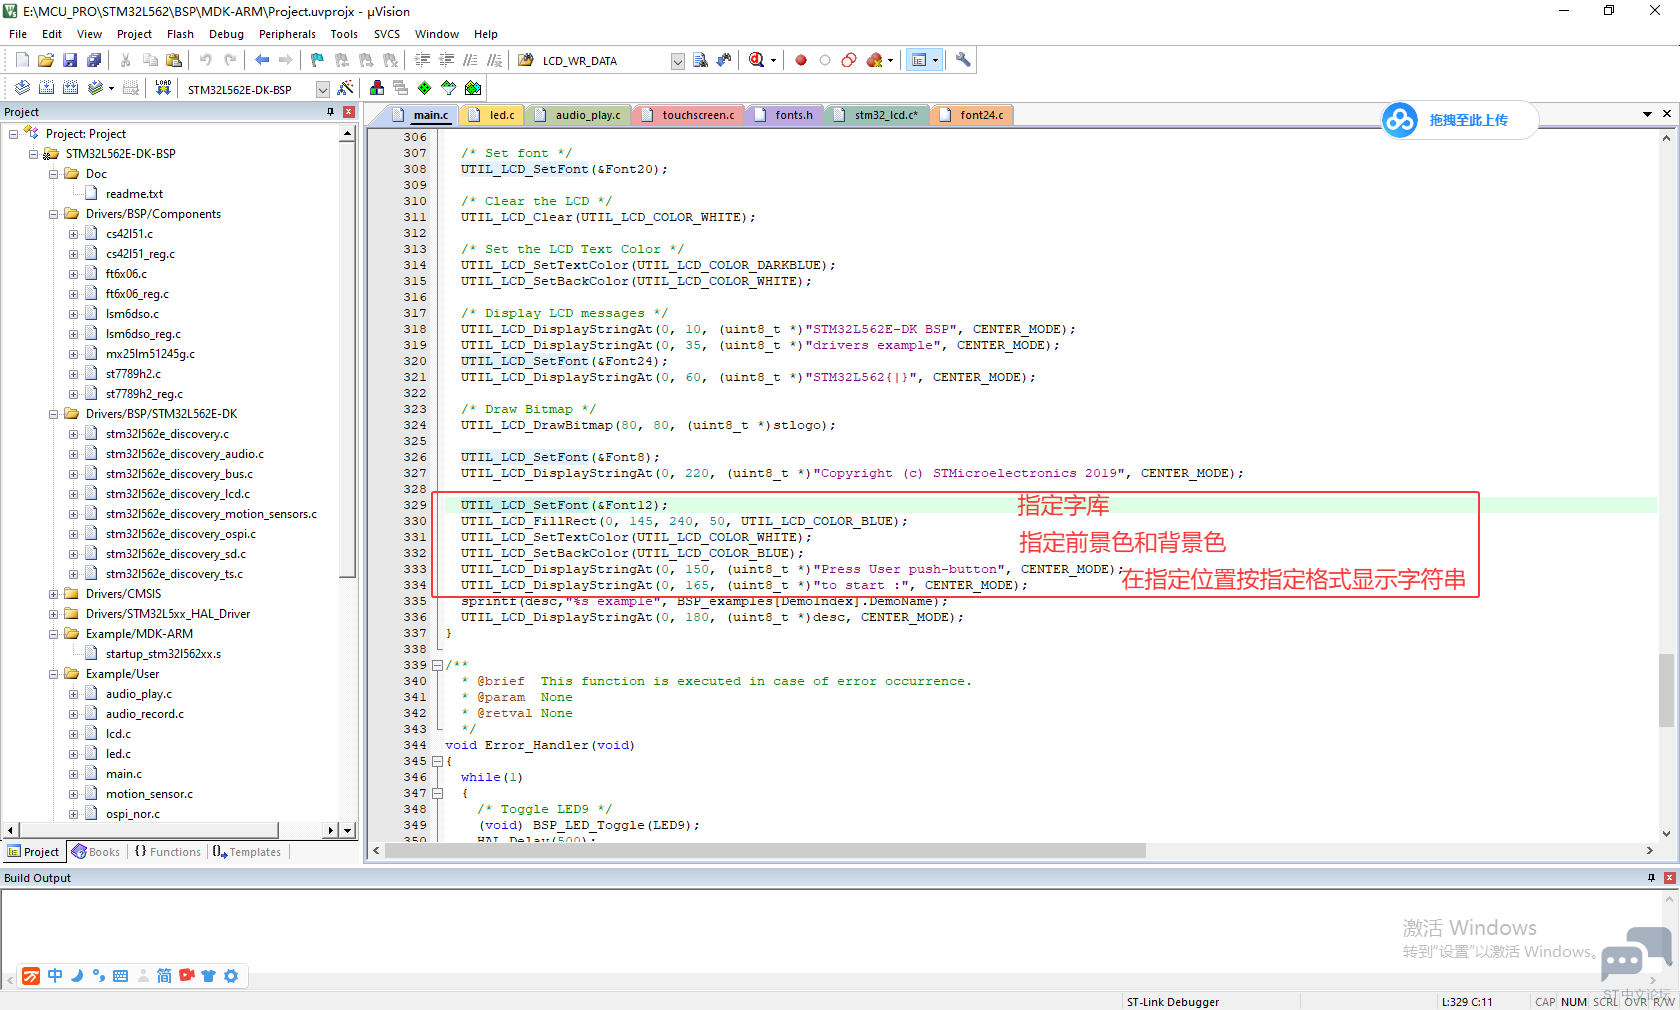Screen dimensions: 1680x1010
Task: Build the target with the Build icon
Action: tap(46, 88)
